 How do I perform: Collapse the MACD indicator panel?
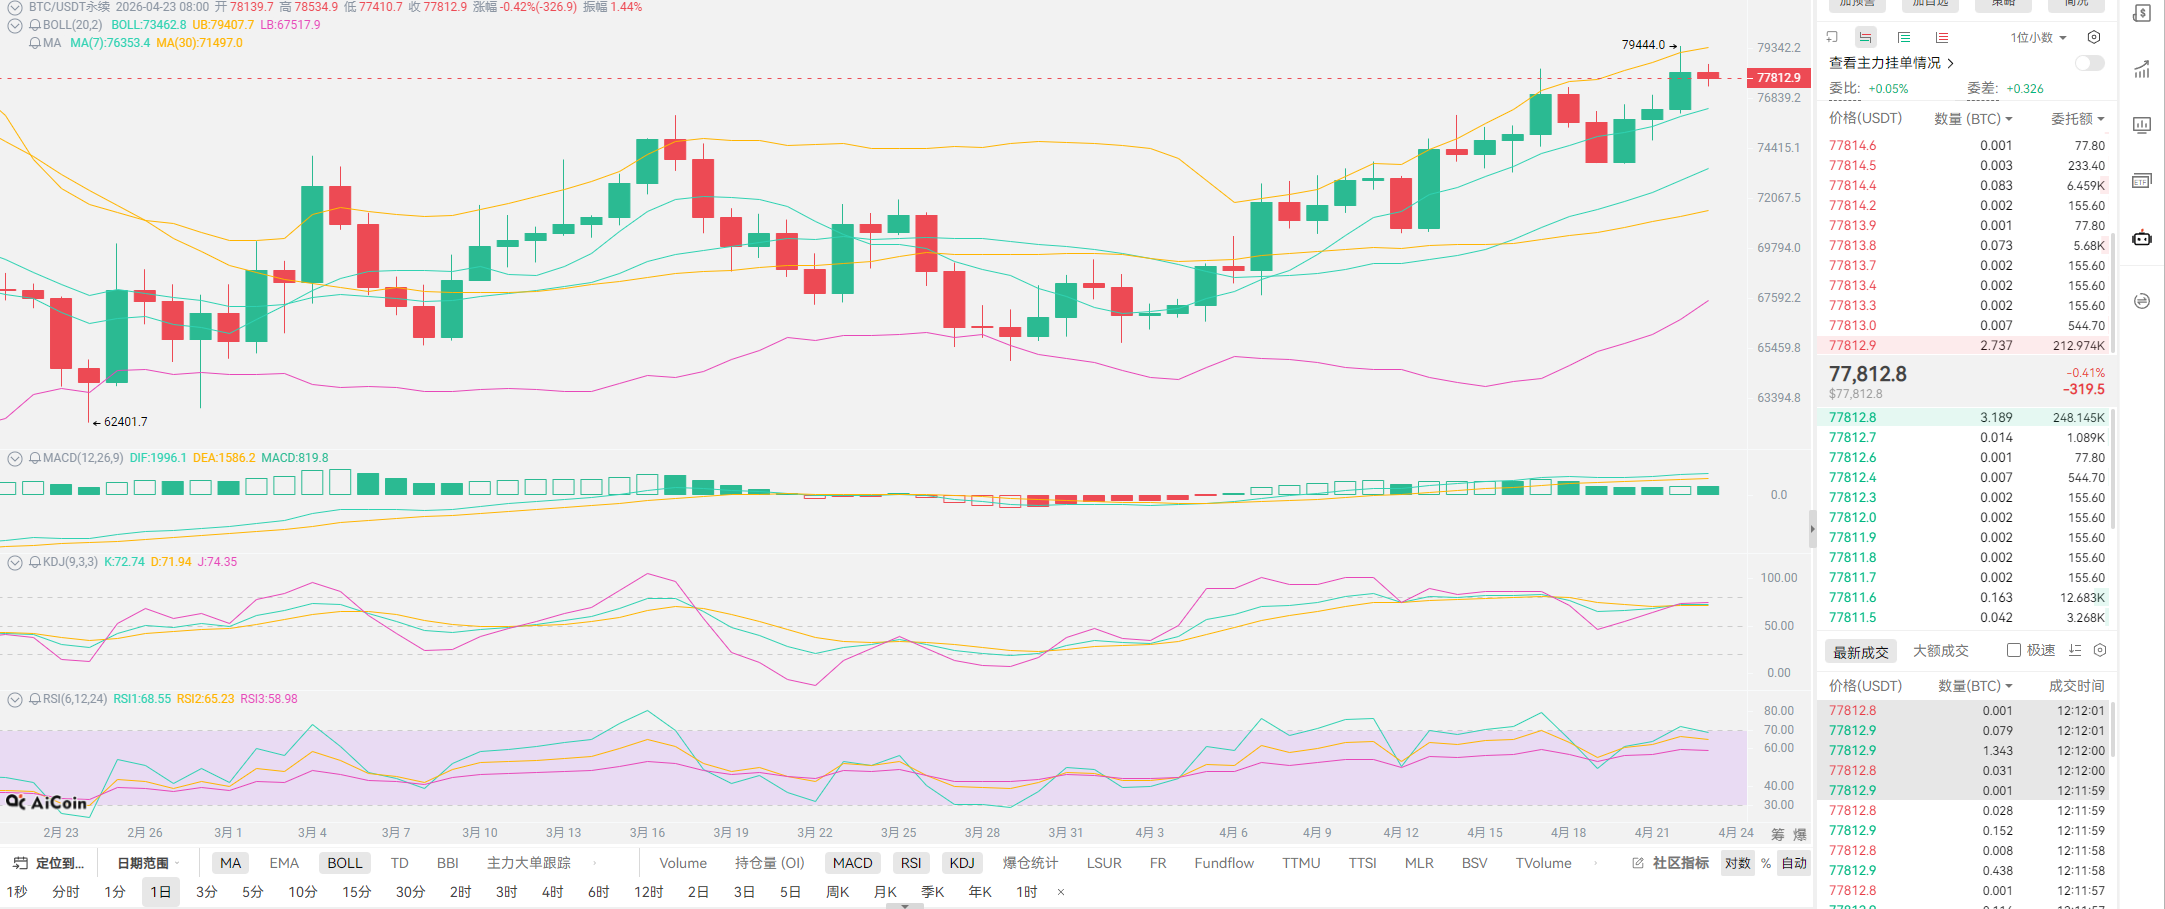(15, 458)
